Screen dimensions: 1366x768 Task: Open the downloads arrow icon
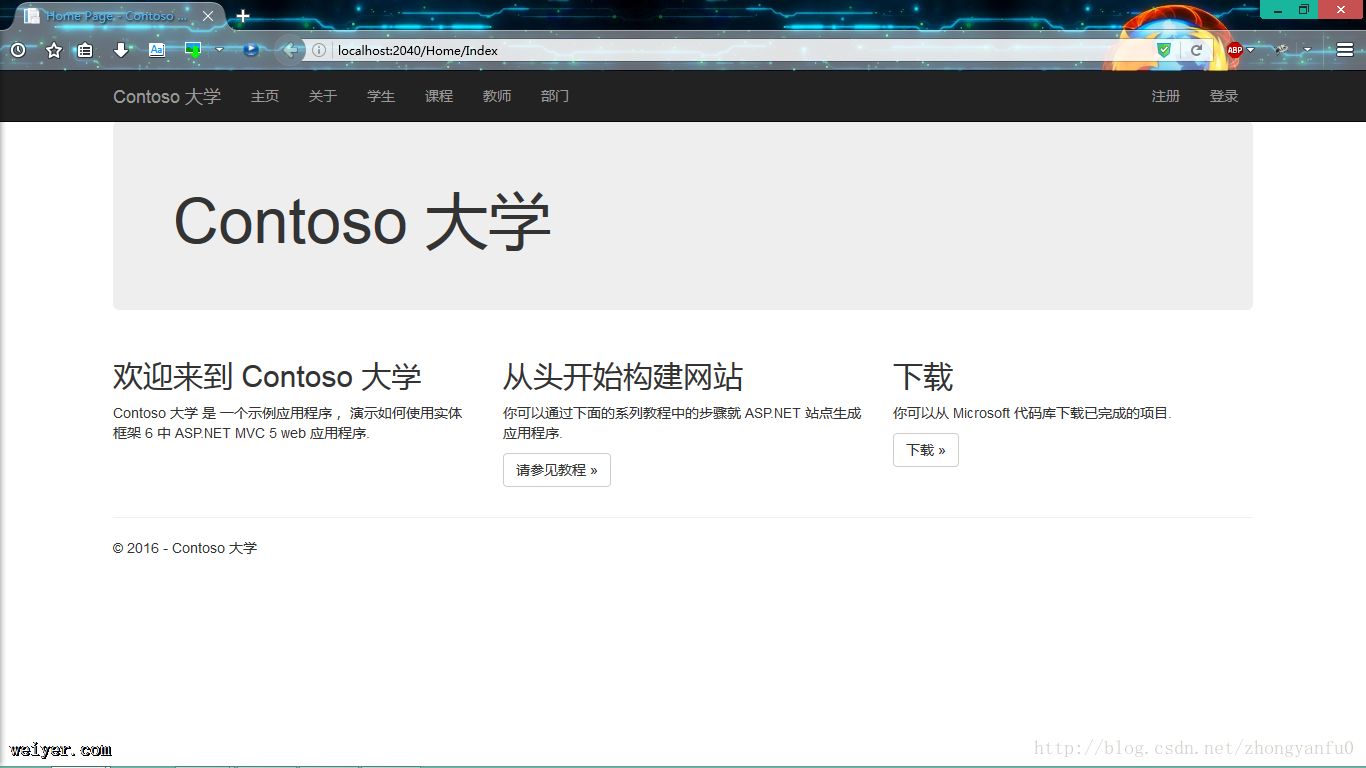tap(120, 50)
